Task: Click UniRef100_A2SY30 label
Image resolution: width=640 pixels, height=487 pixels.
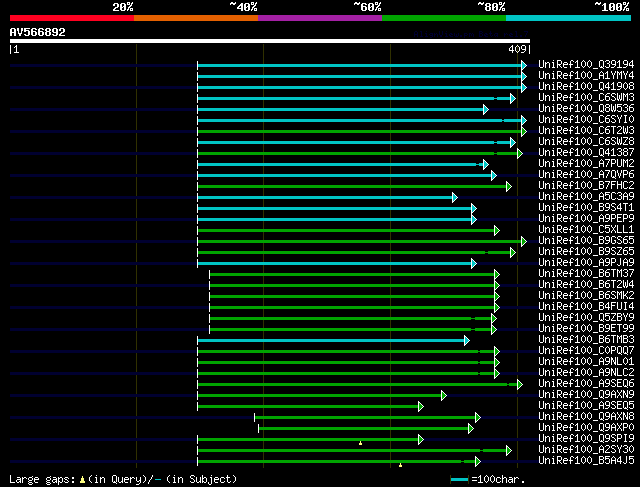Action: coord(586,450)
